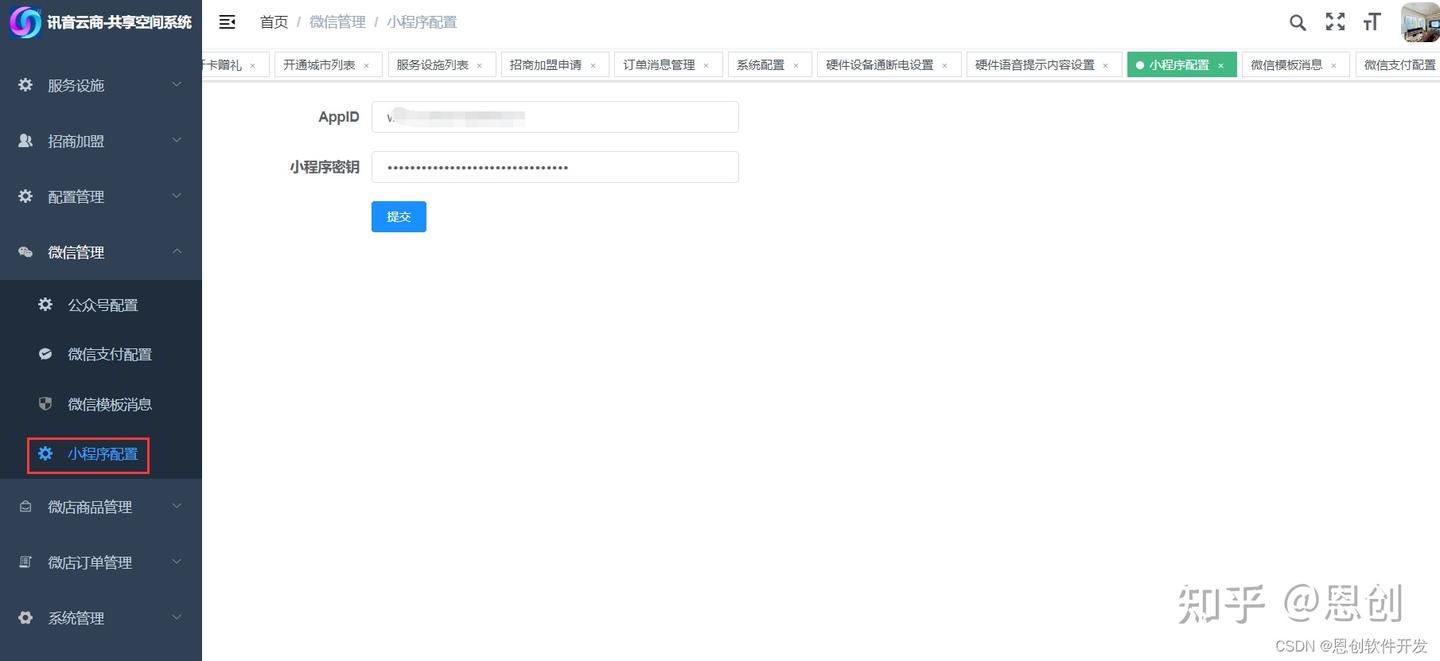Focus the 小程序密钥 password field
The image size is (1440, 661).
point(555,167)
